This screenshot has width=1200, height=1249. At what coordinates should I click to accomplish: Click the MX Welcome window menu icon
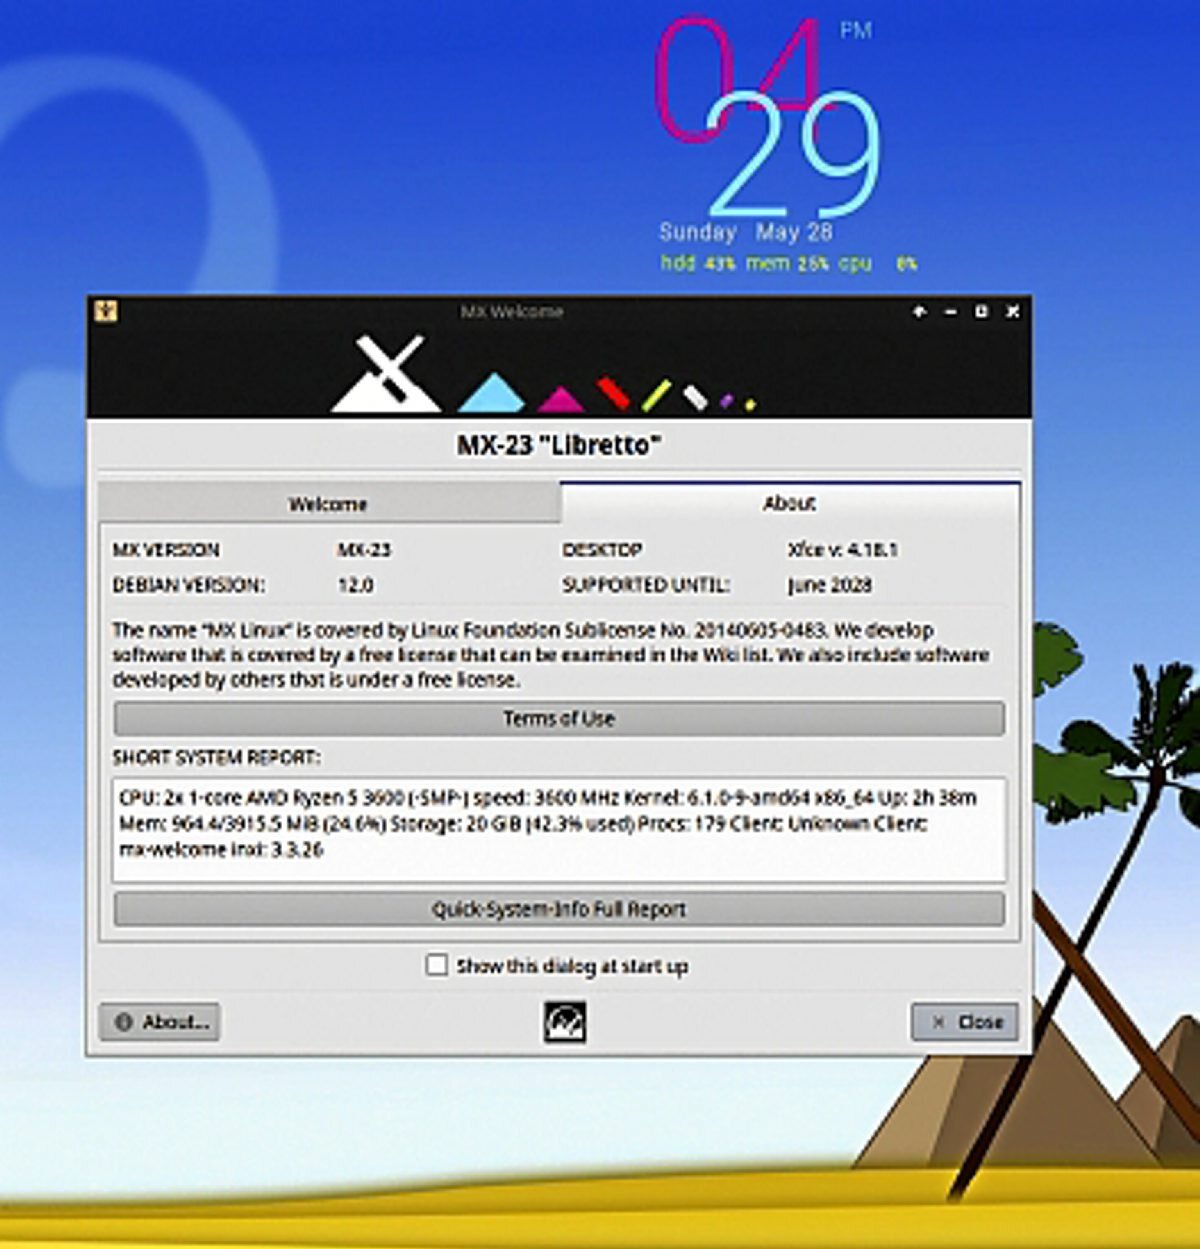(106, 311)
